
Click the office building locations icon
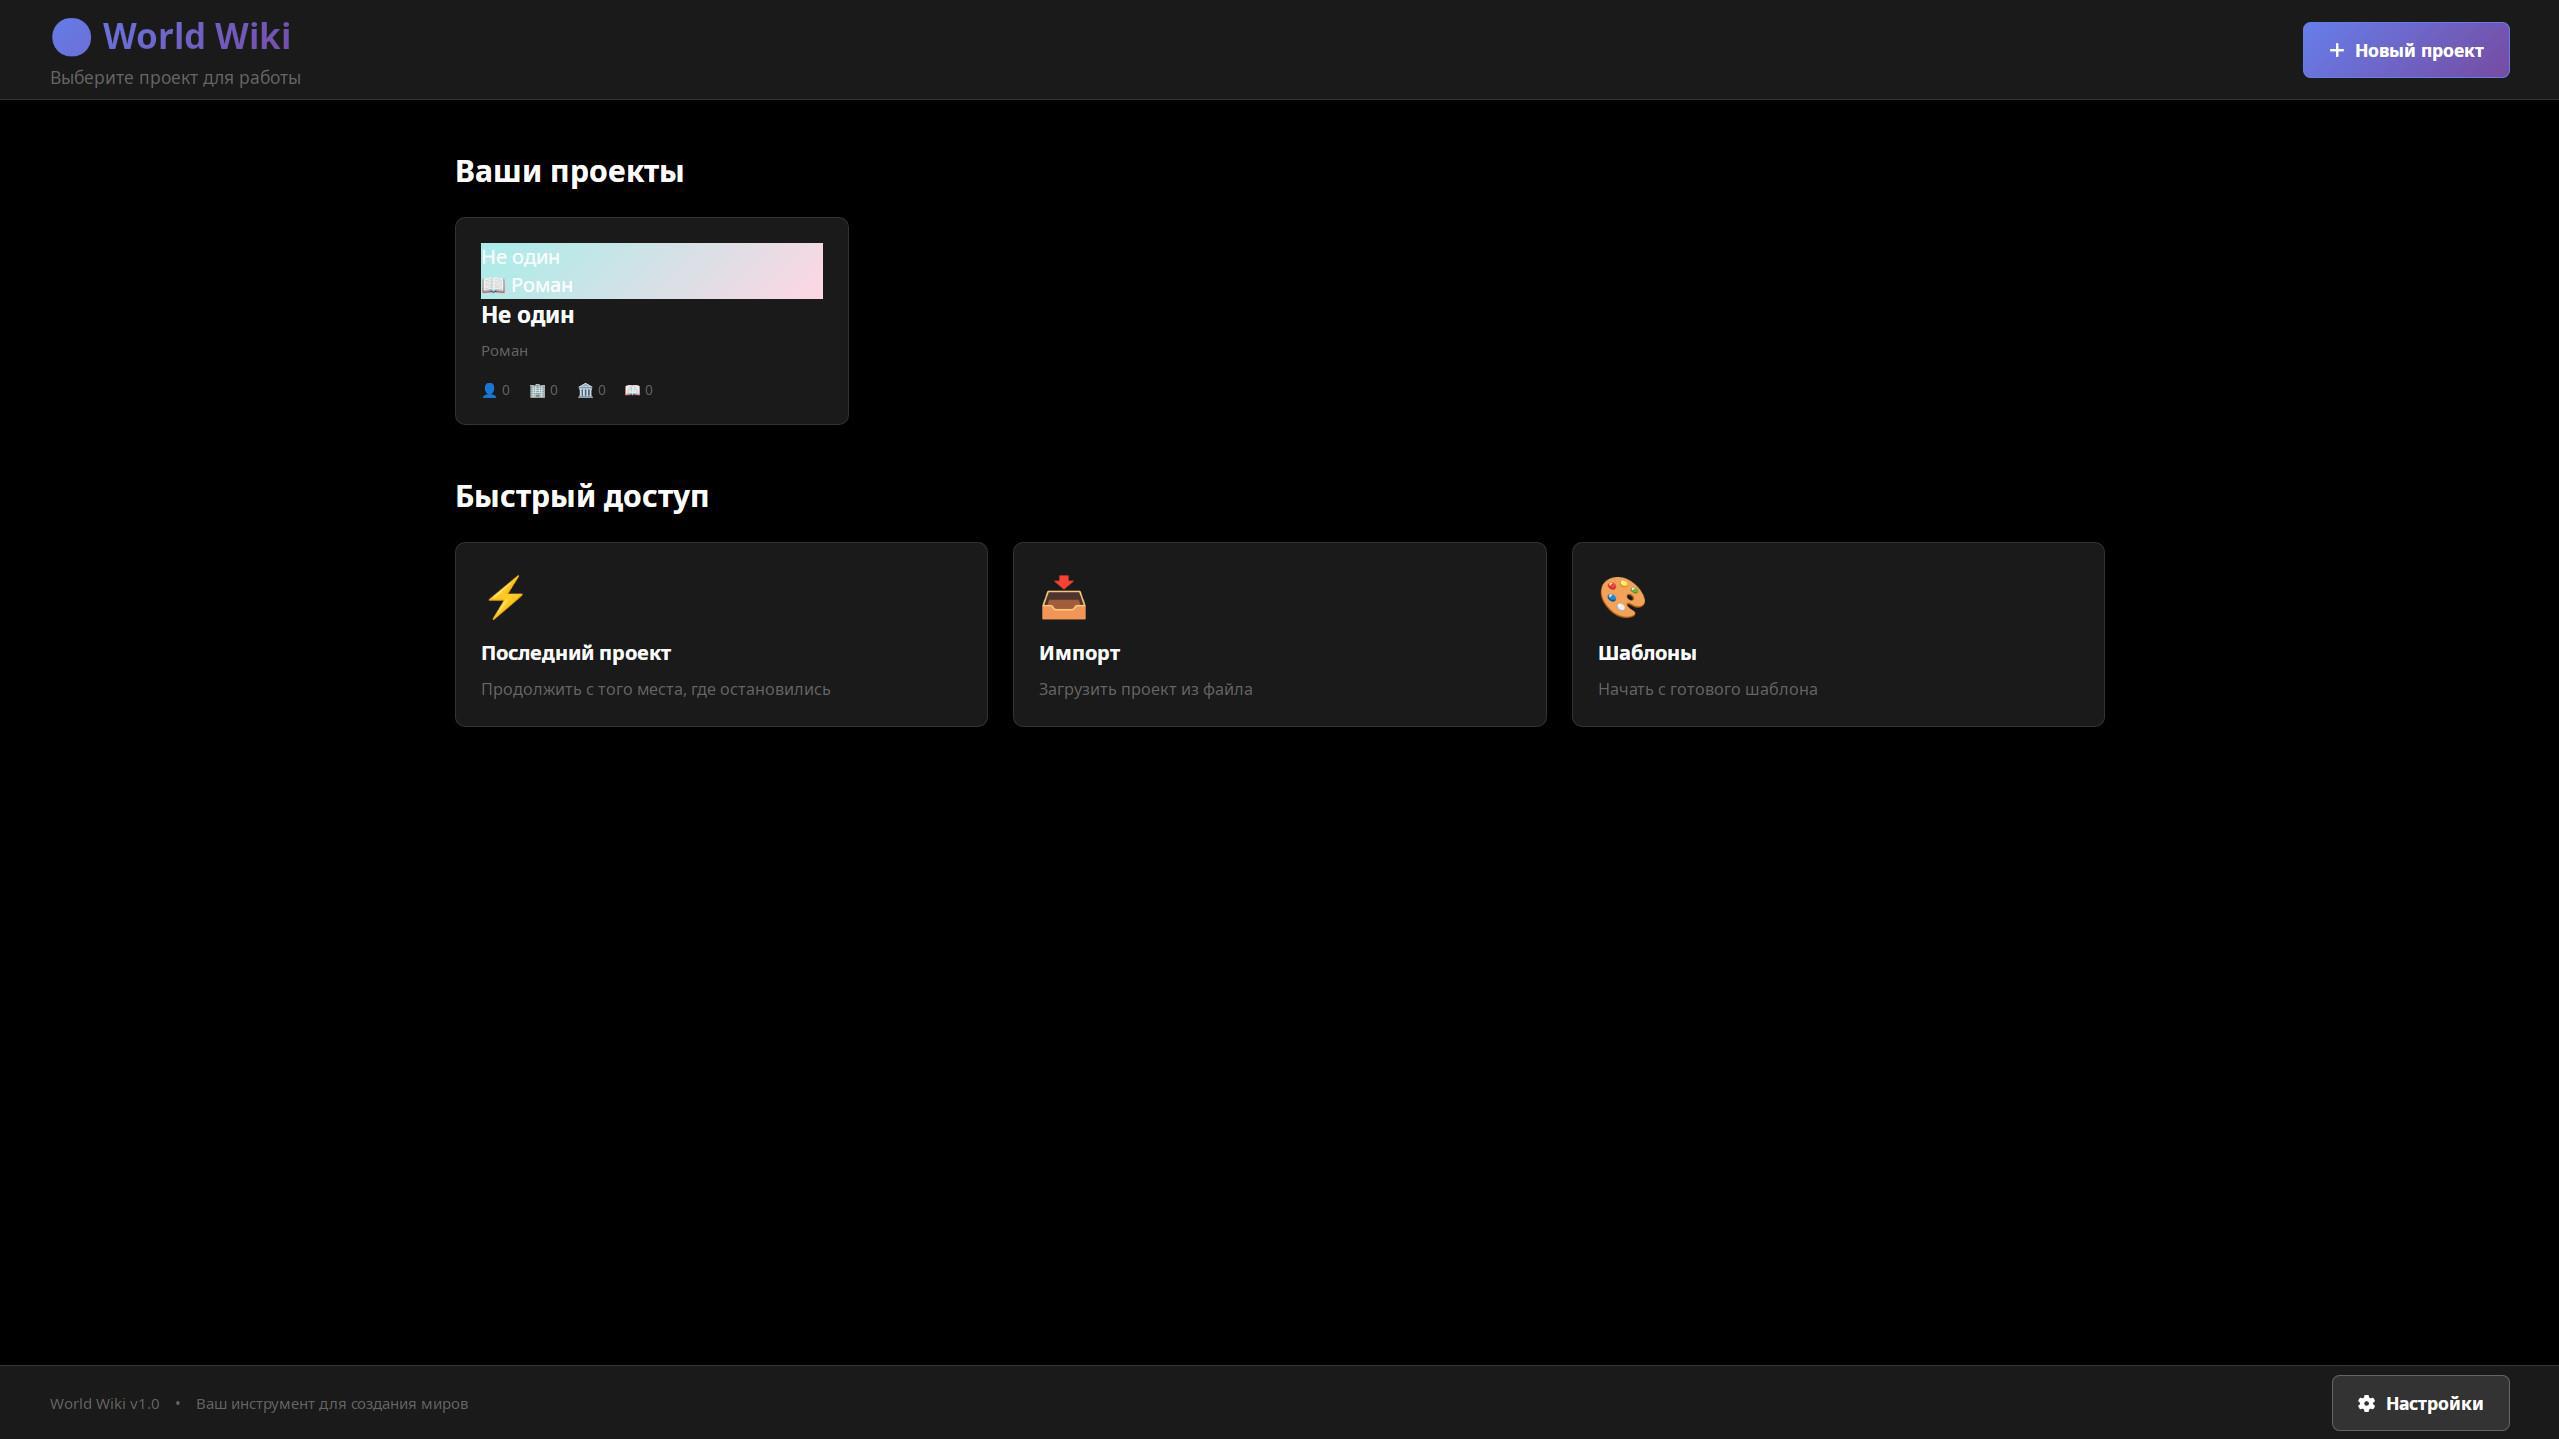[537, 391]
